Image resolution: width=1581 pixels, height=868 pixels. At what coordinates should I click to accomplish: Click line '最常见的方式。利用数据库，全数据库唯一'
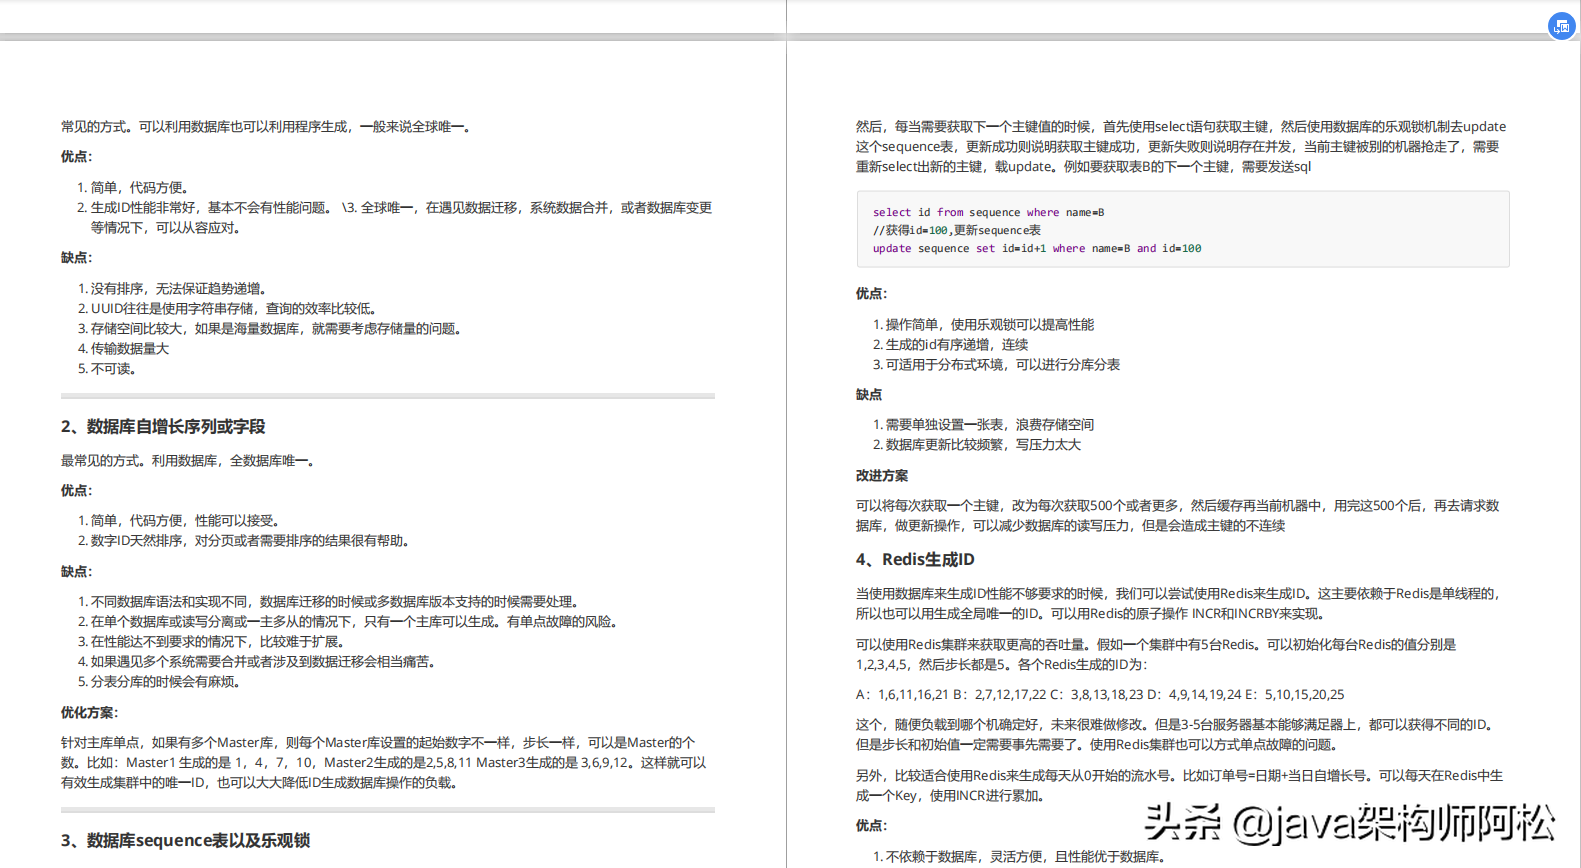(x=190, y=460)
